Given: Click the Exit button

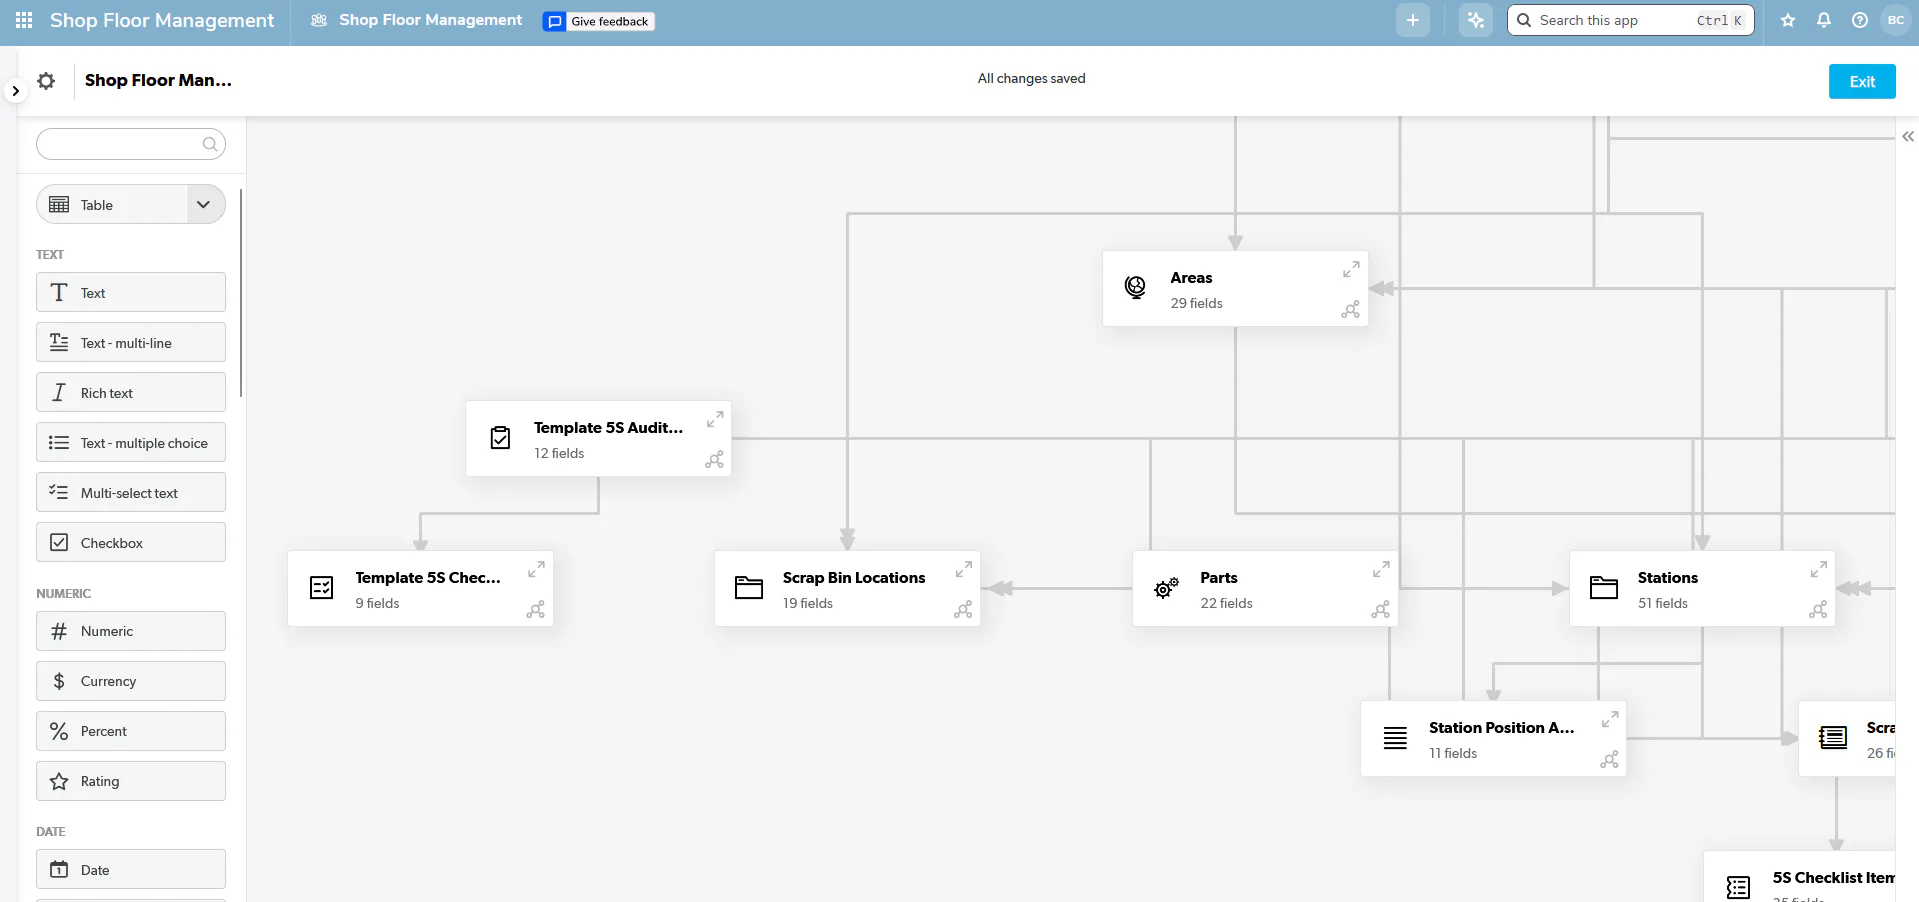Looking at the screenshot, I should pos(1862,81).
